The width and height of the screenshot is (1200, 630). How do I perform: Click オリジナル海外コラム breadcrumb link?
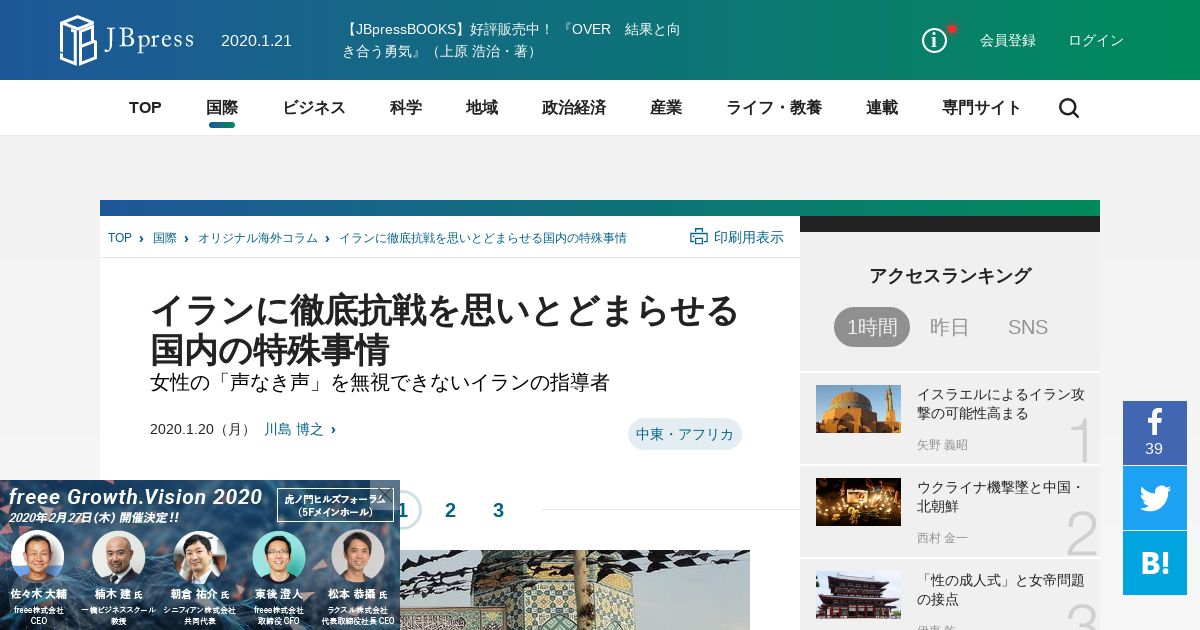257,238
